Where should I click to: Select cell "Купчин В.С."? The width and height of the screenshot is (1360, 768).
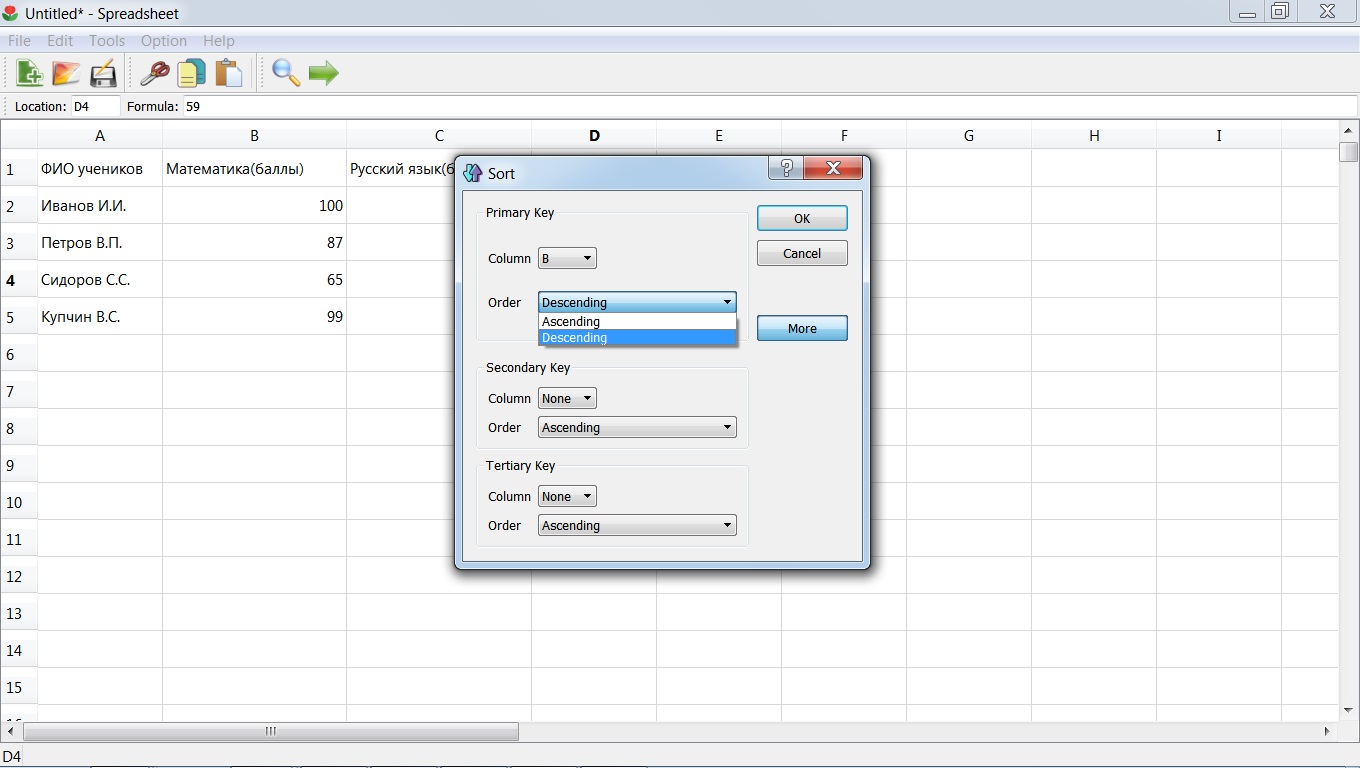[x=100, y=317]
